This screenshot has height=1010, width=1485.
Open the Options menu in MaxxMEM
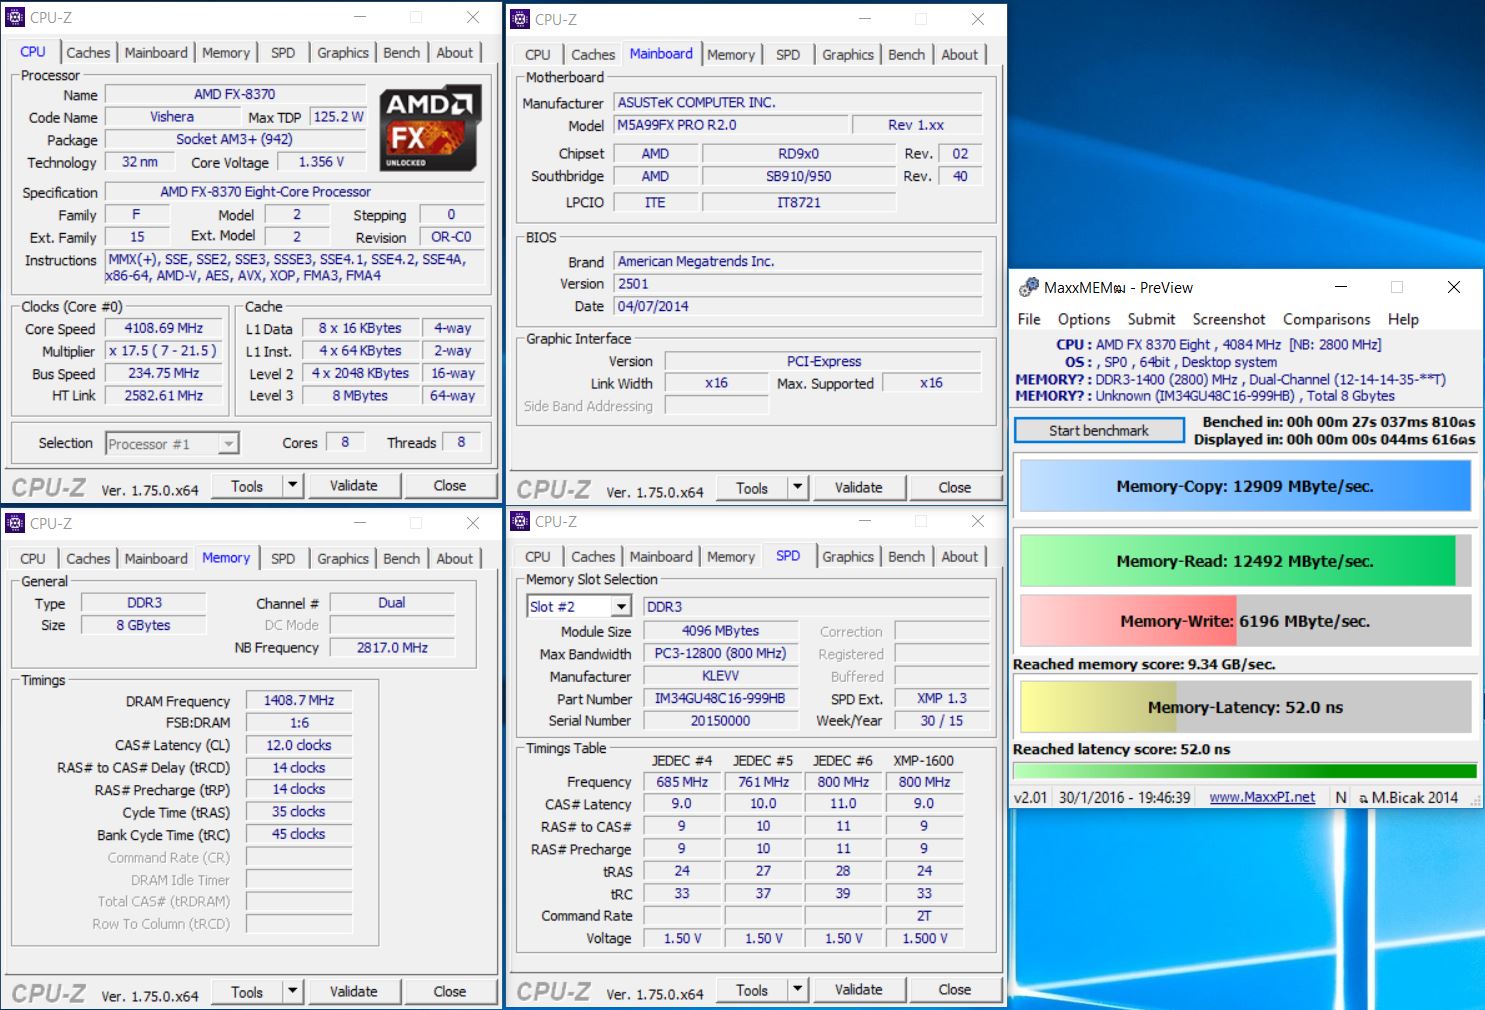pyautogui.click(x=1083, y=319)
